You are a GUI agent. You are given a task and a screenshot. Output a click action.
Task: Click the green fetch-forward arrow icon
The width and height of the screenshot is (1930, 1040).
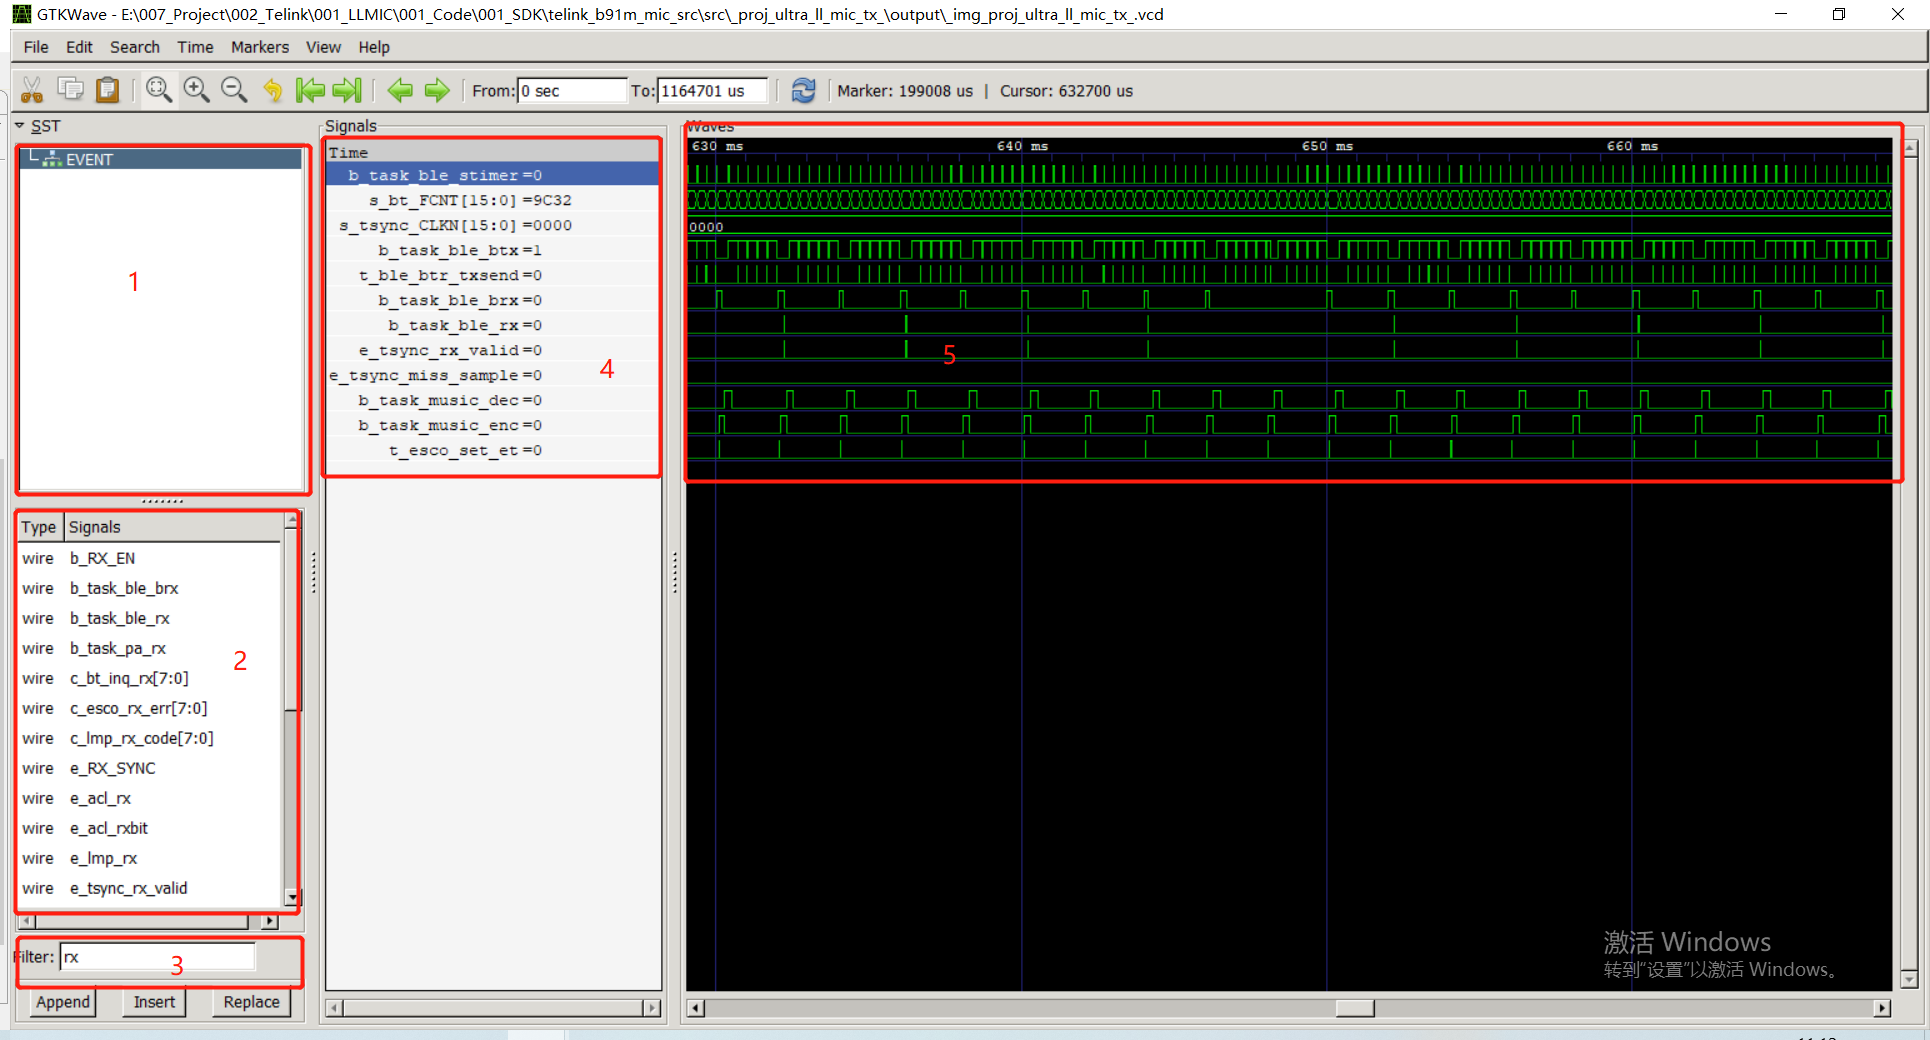[437, 90]
